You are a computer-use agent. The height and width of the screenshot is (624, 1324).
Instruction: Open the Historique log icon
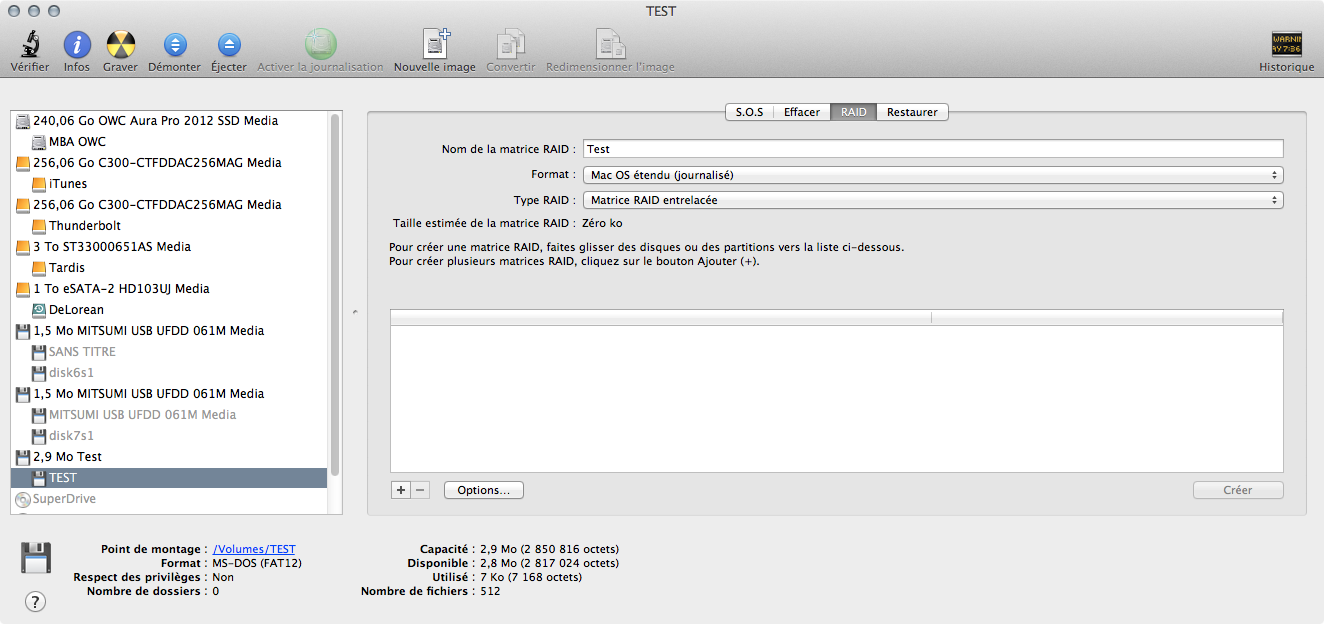point(1286,45)
